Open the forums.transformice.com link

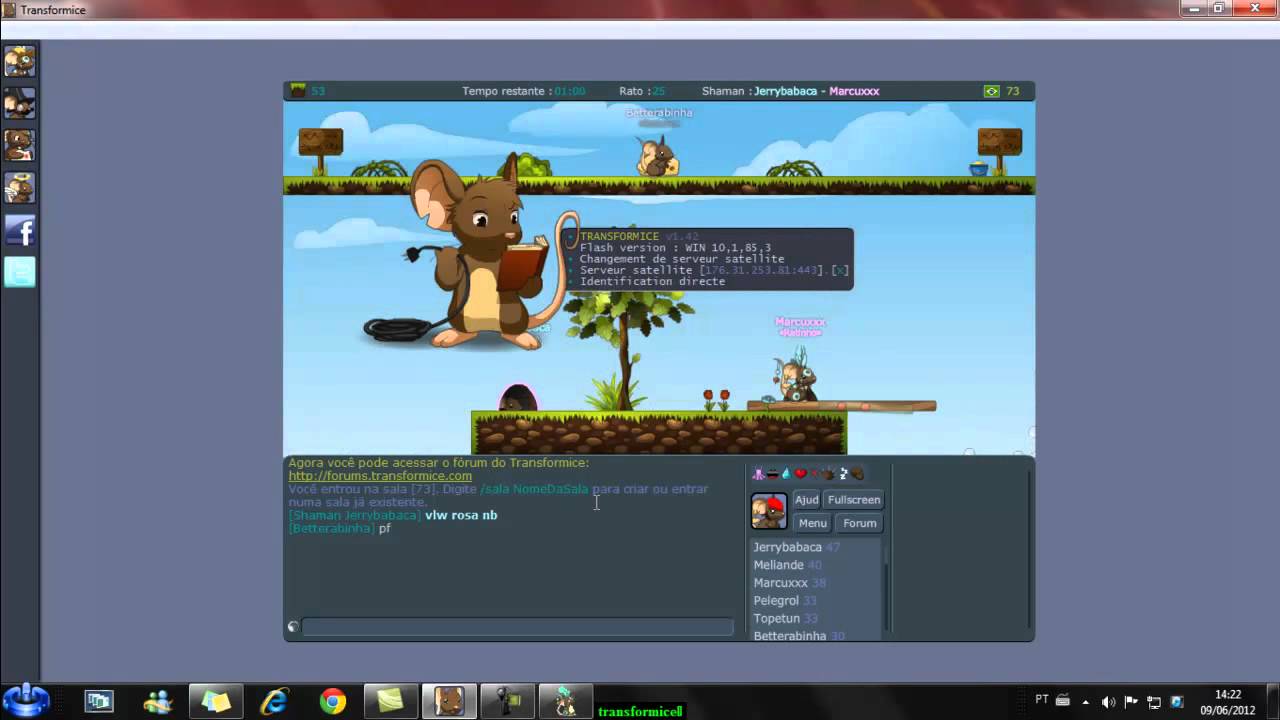(380, 476)
